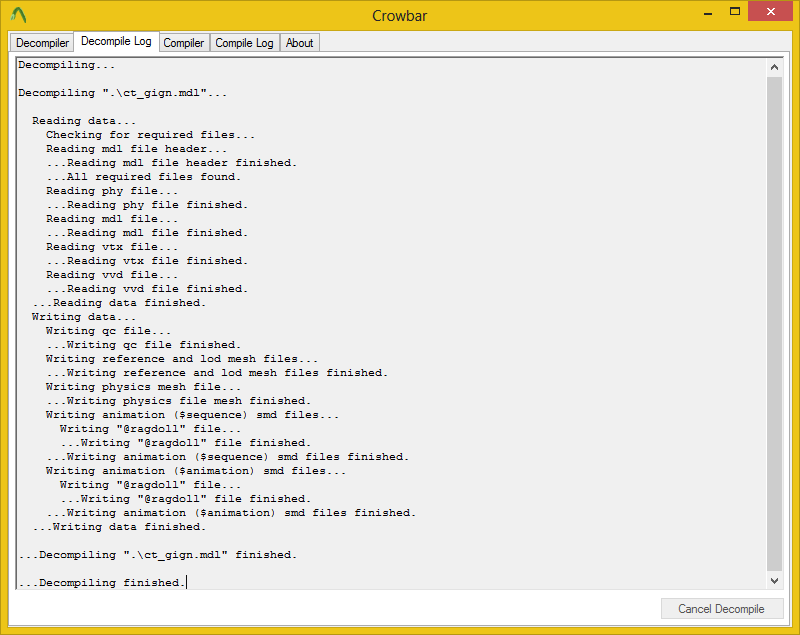Viewport: 800px width, 635px height.
Task: Click "...Reading phy file finished." line
Action: (x=147, y=205)
